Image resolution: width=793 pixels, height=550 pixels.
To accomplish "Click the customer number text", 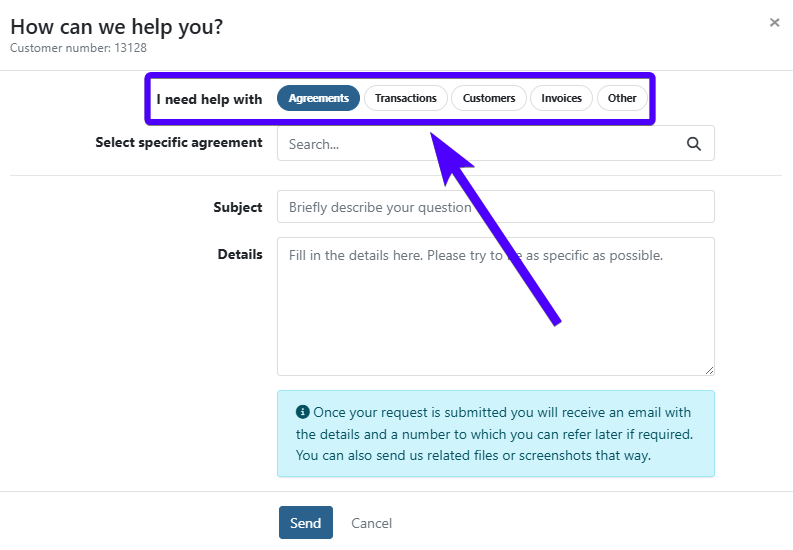I will 79,47.
